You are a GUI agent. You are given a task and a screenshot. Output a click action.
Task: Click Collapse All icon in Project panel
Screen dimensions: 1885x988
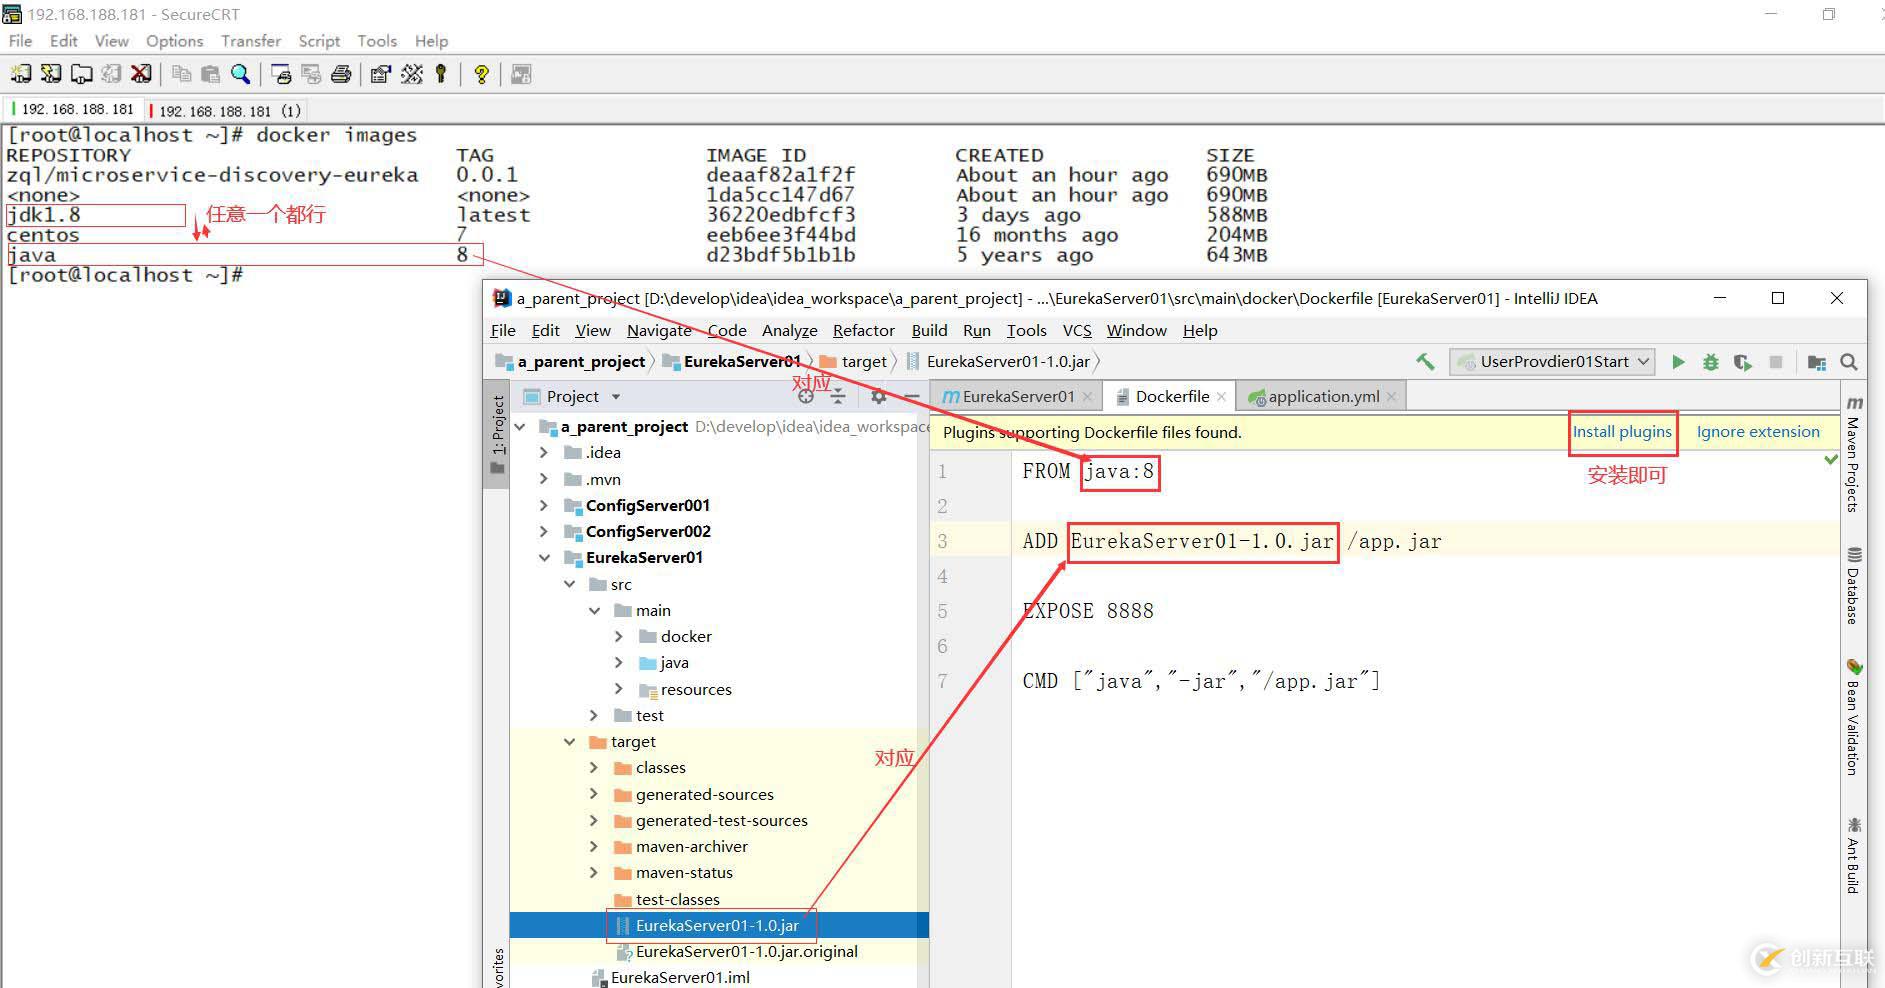pos(838,396)
